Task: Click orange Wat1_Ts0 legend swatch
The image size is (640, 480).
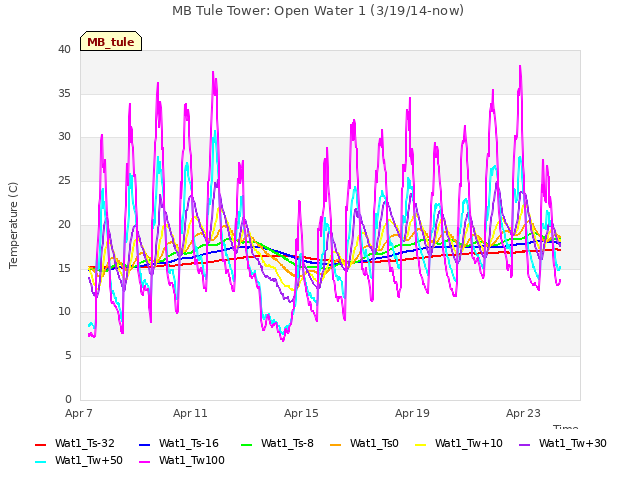Action: (336, 444)
